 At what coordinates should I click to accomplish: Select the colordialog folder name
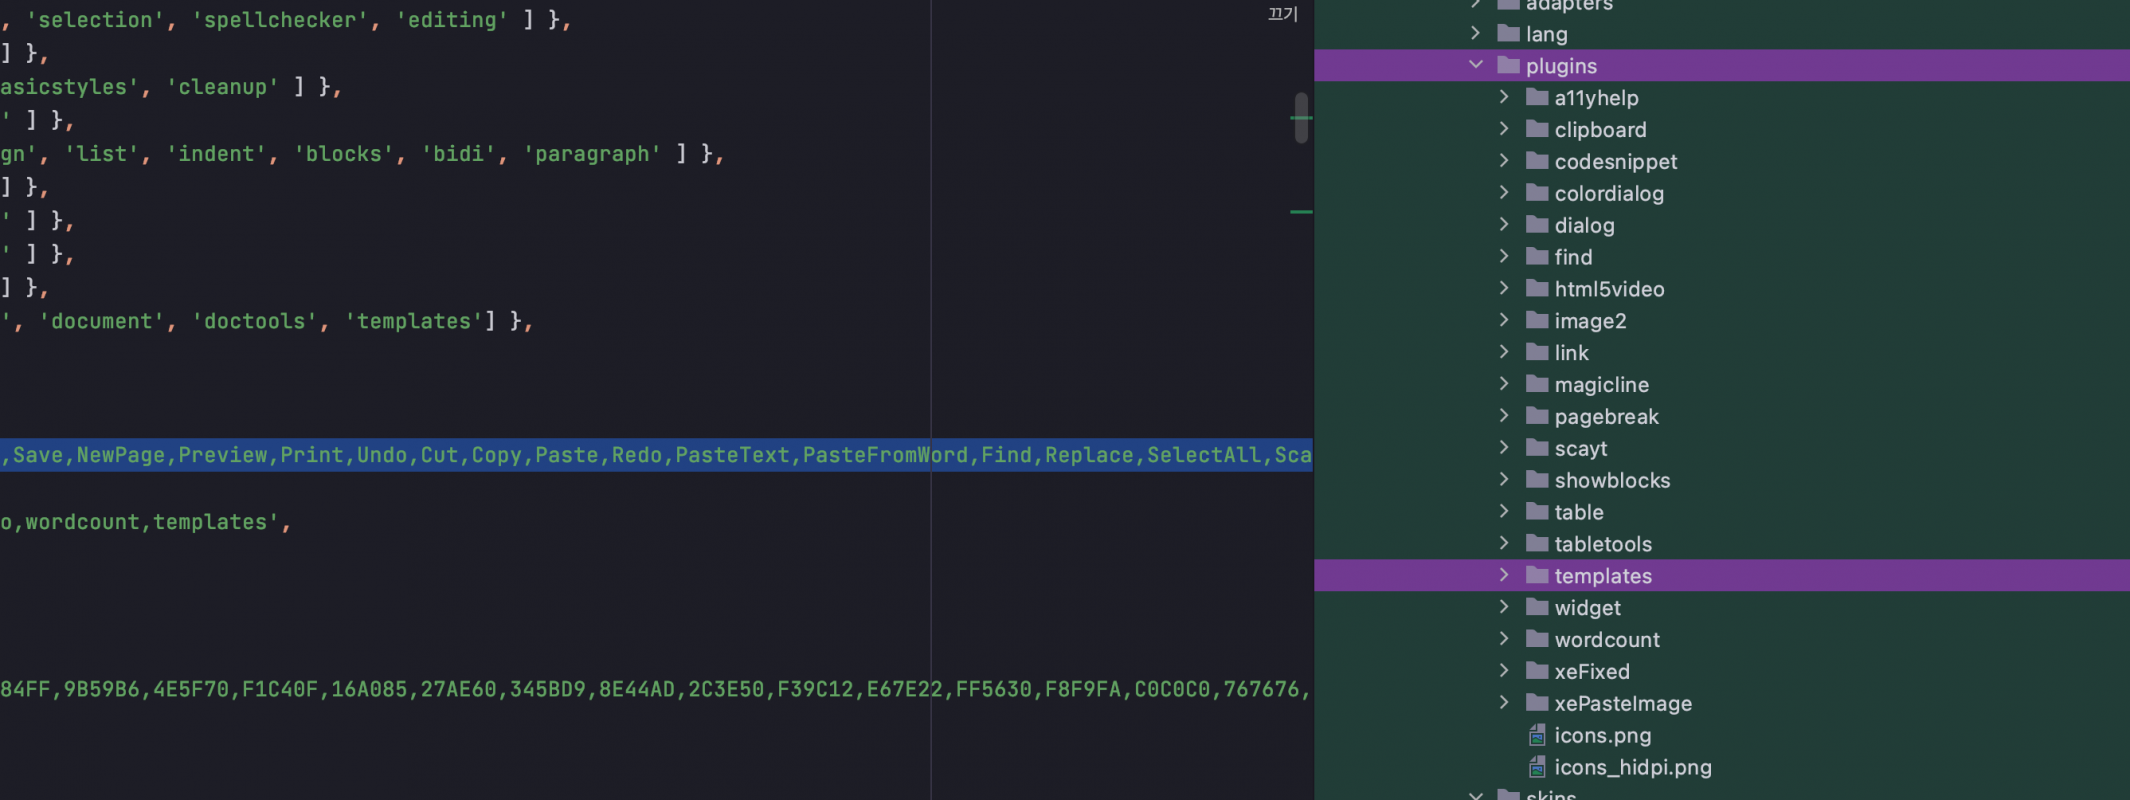click(1609, 194)
